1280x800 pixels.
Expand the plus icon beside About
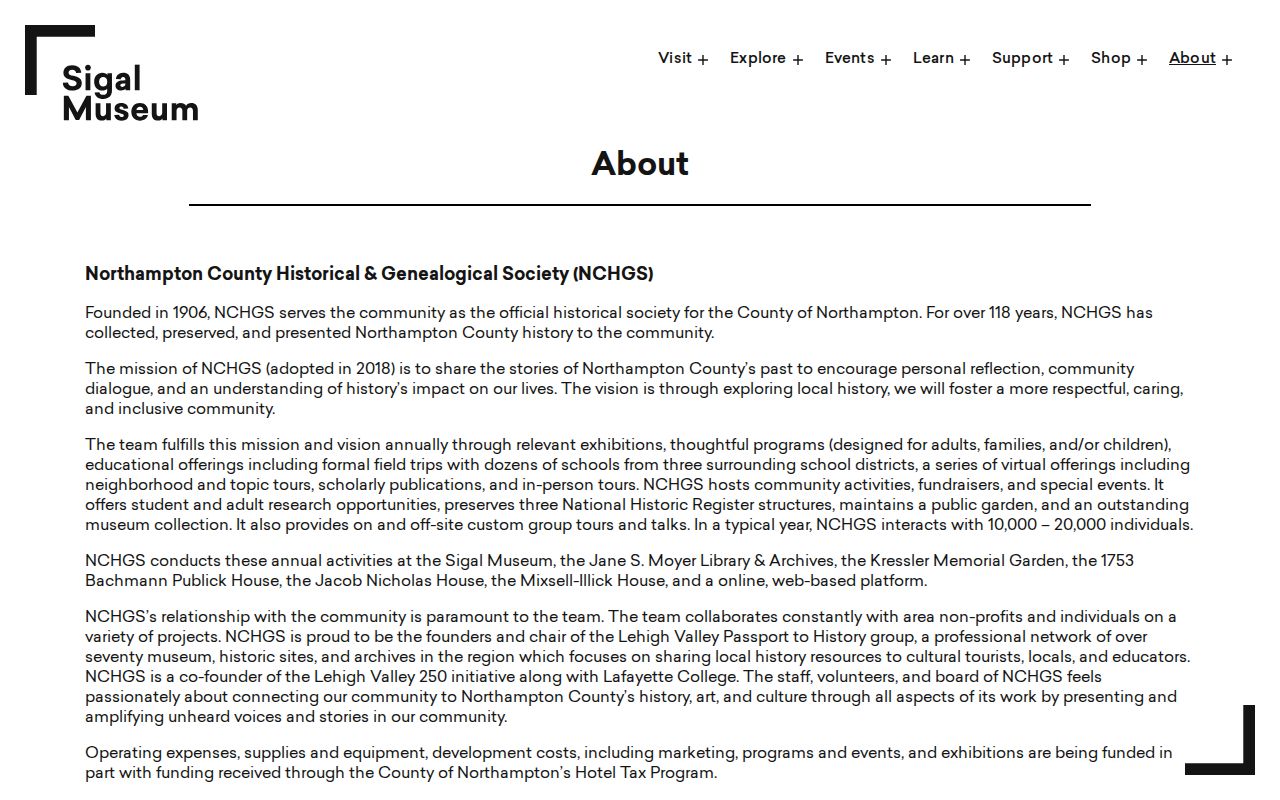1227,60
